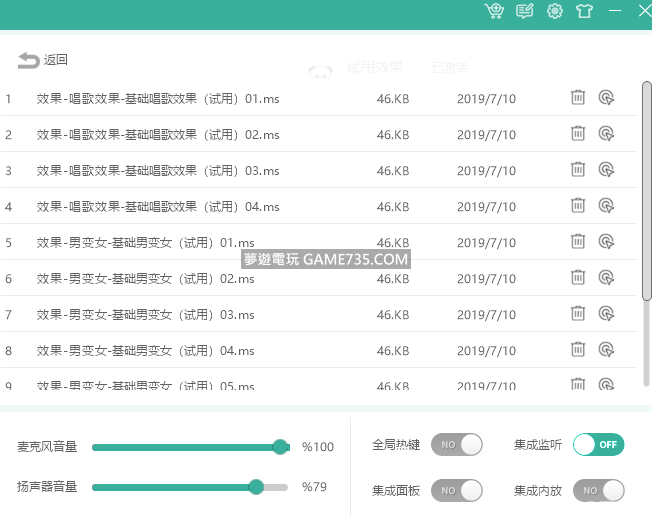Click the 返回 back button
The height and width of the screenshot is (518, 652).
(x=43, y=60)
